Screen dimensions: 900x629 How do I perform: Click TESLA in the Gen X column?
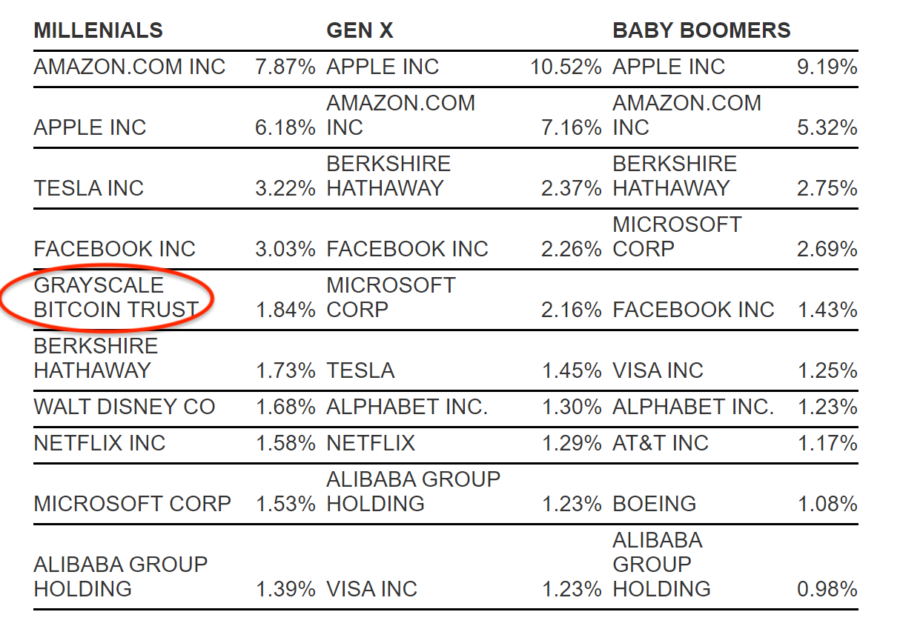pos(360,371)
